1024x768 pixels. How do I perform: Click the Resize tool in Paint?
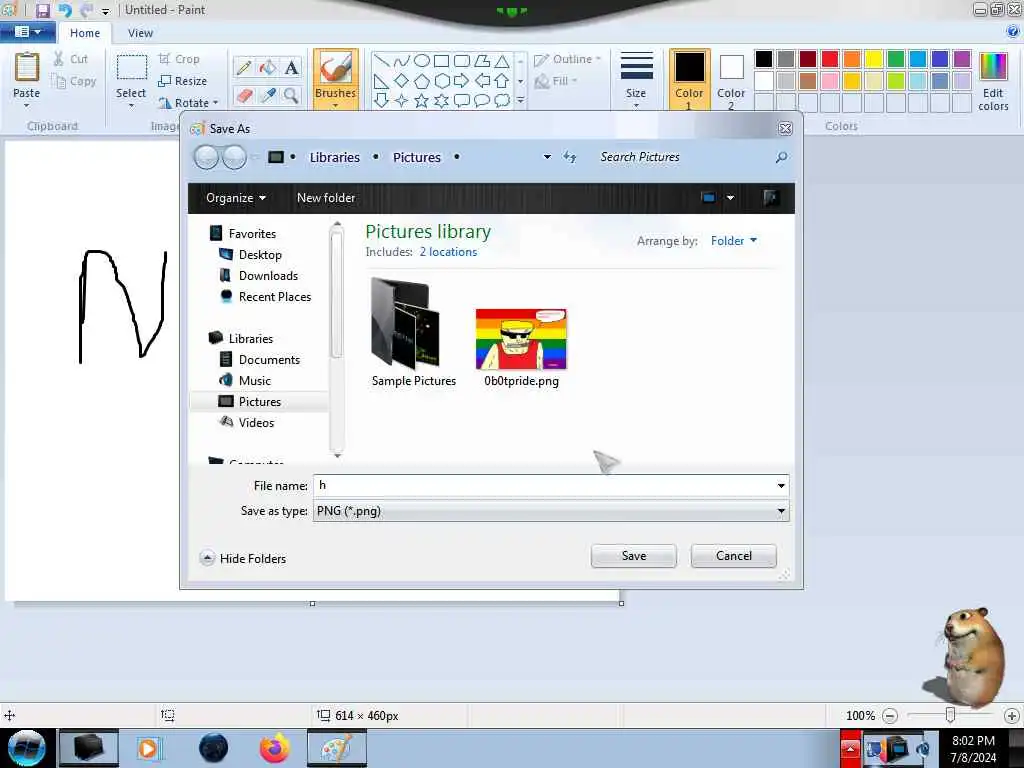point(183,81)
